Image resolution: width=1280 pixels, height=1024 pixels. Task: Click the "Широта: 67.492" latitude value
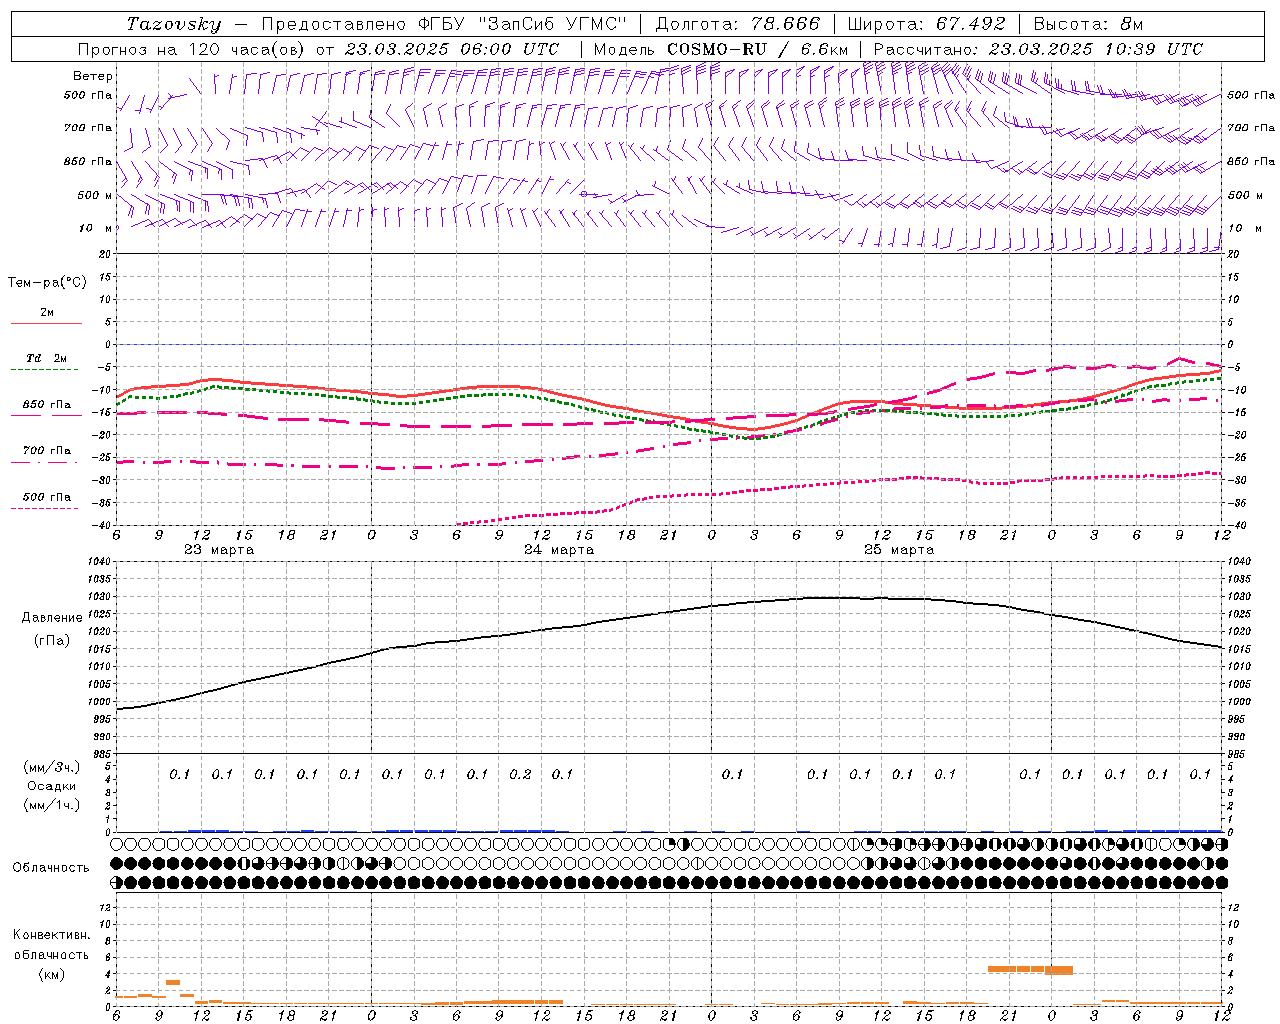926,24
